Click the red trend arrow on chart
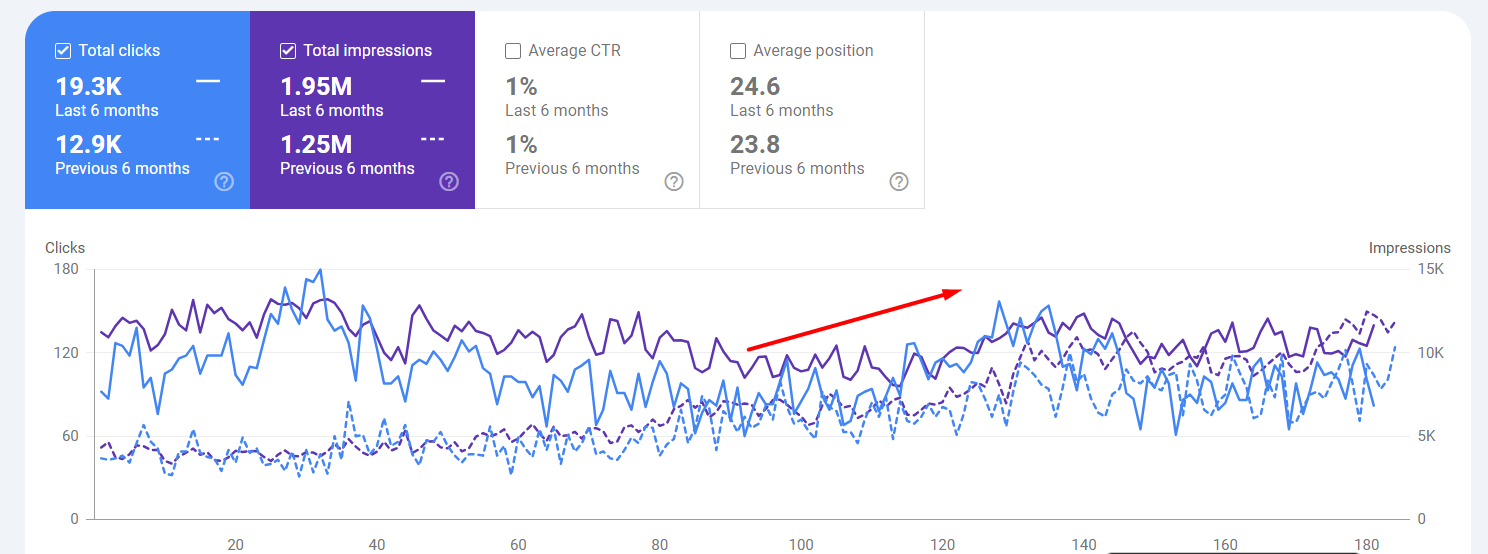Screen dimensions: 1488x554 pos(854,320)
